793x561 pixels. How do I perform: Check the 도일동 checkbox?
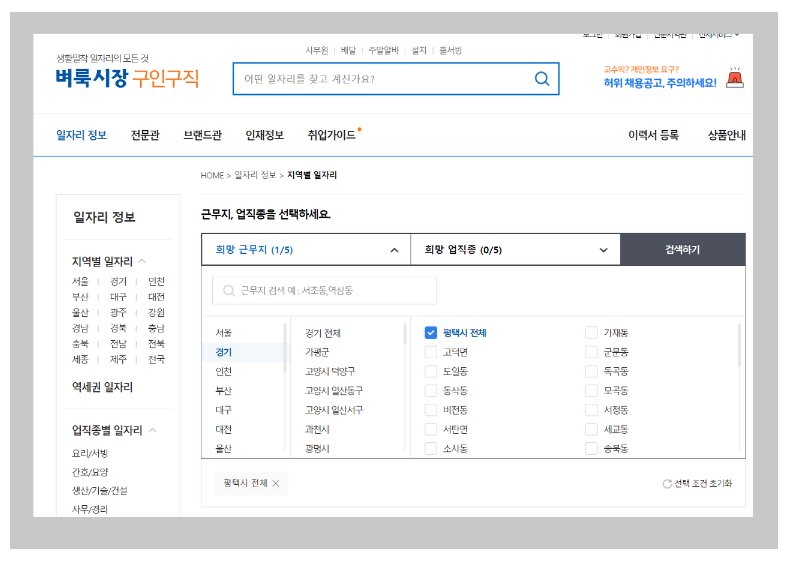pyautogui.click(x=431, y=371)
